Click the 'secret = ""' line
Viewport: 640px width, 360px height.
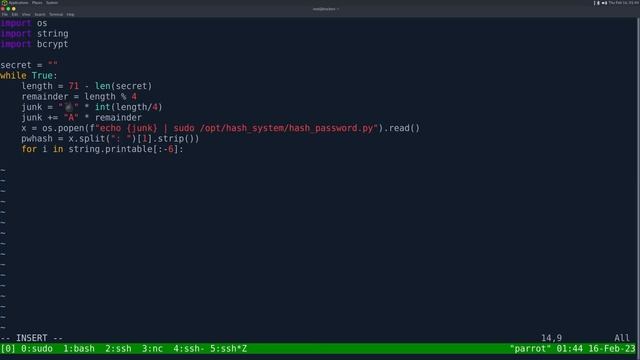pyautogui.click(x=29, y=65)
